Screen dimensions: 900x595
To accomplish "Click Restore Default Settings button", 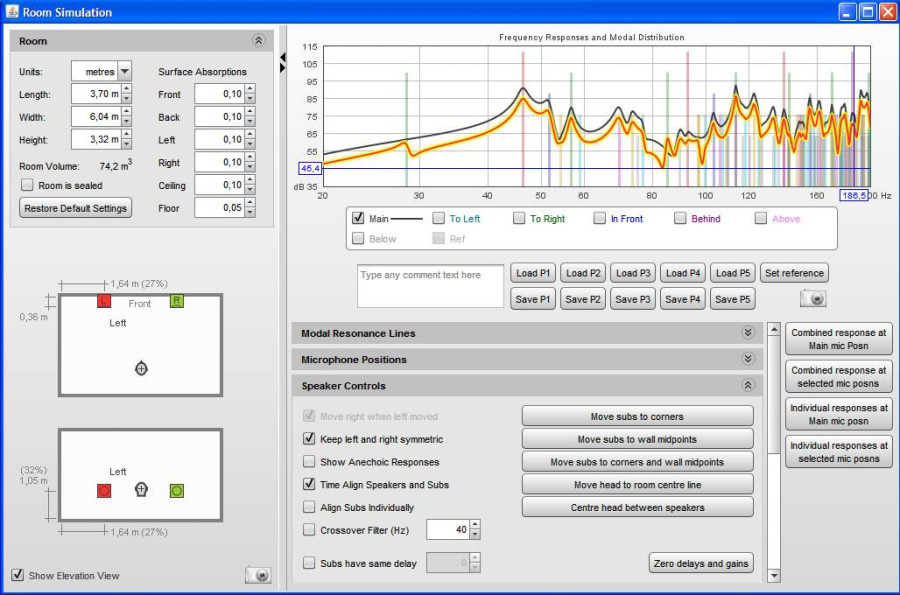I will [x=76, y=208].
